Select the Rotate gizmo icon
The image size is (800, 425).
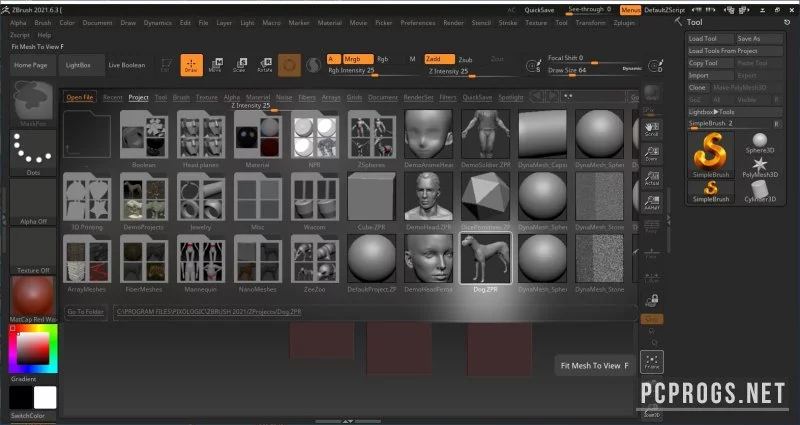265,65
